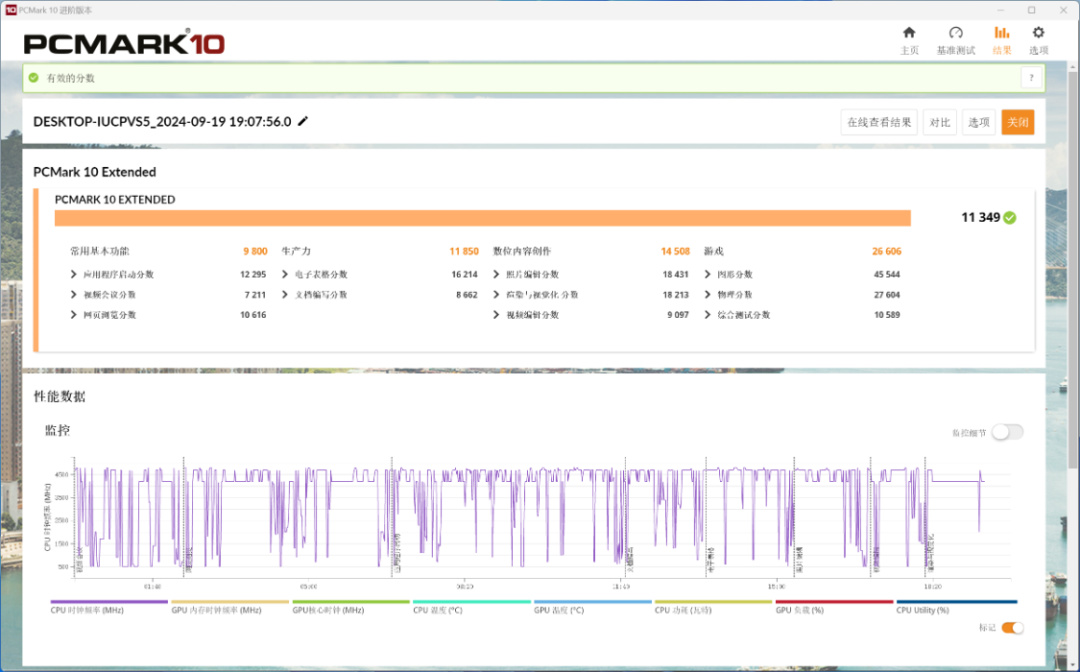
Task: Click the value 9 097
Action: tap(678, 315)
